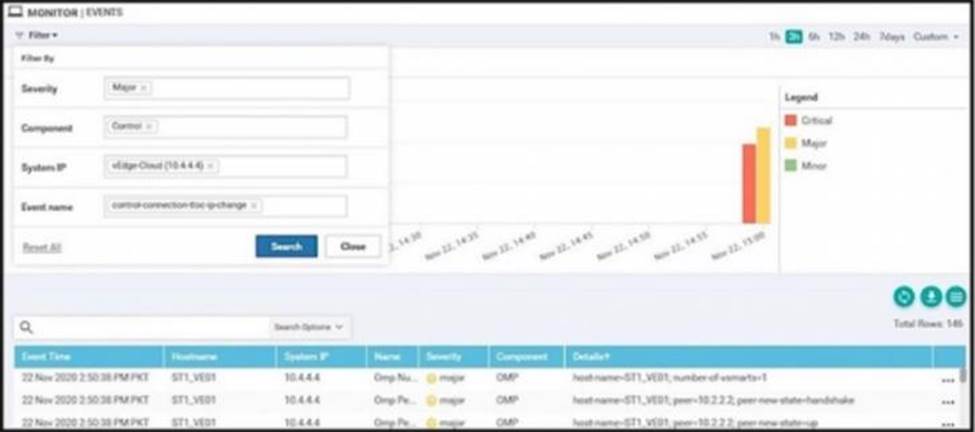Screen dimensions: 975x432
Task: Open the Custom time range dropdown
Action: [x=936, y=37]
